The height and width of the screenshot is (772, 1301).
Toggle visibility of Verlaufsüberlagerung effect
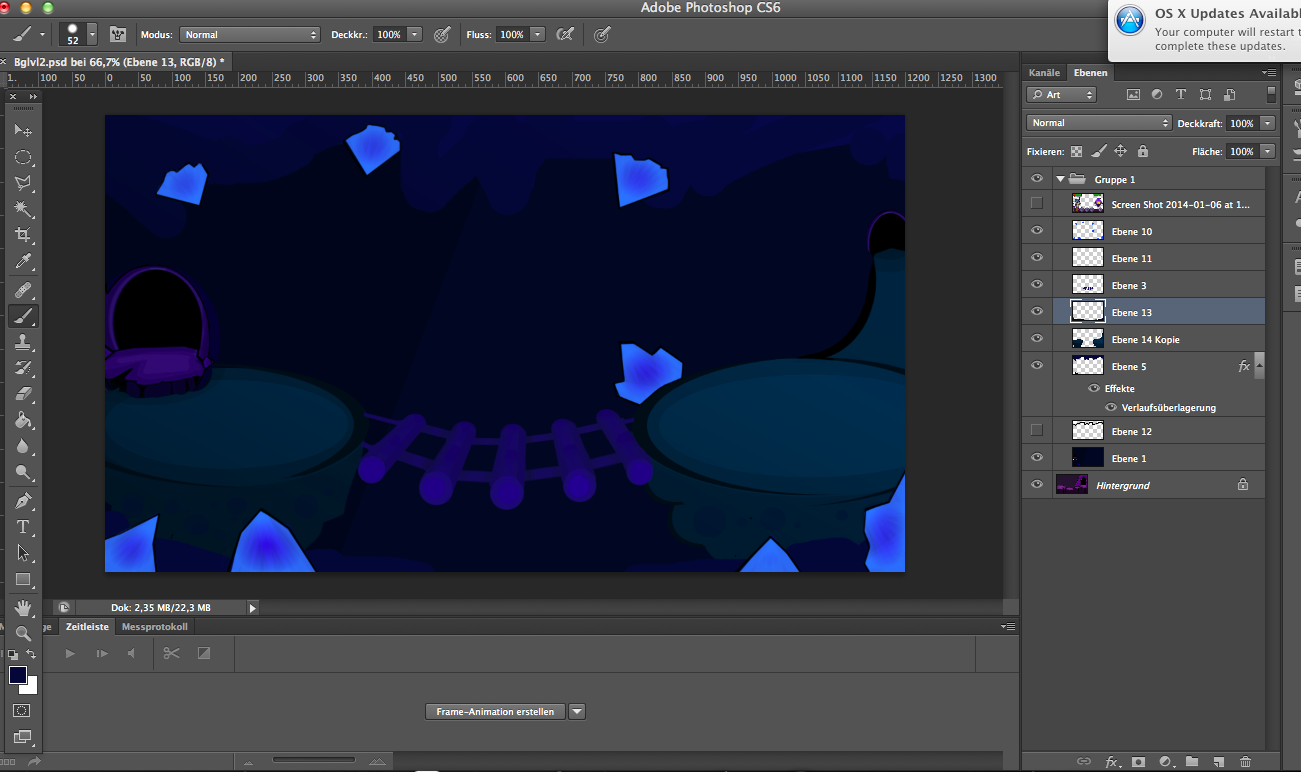1111,408
